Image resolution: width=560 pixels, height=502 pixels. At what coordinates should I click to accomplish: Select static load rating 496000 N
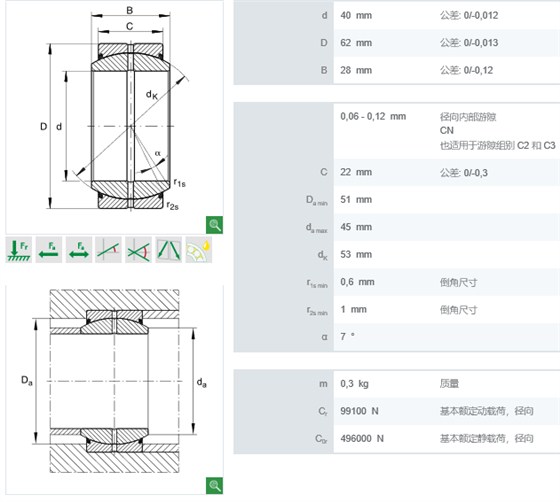pyautogui.click(x=362, y=439)
